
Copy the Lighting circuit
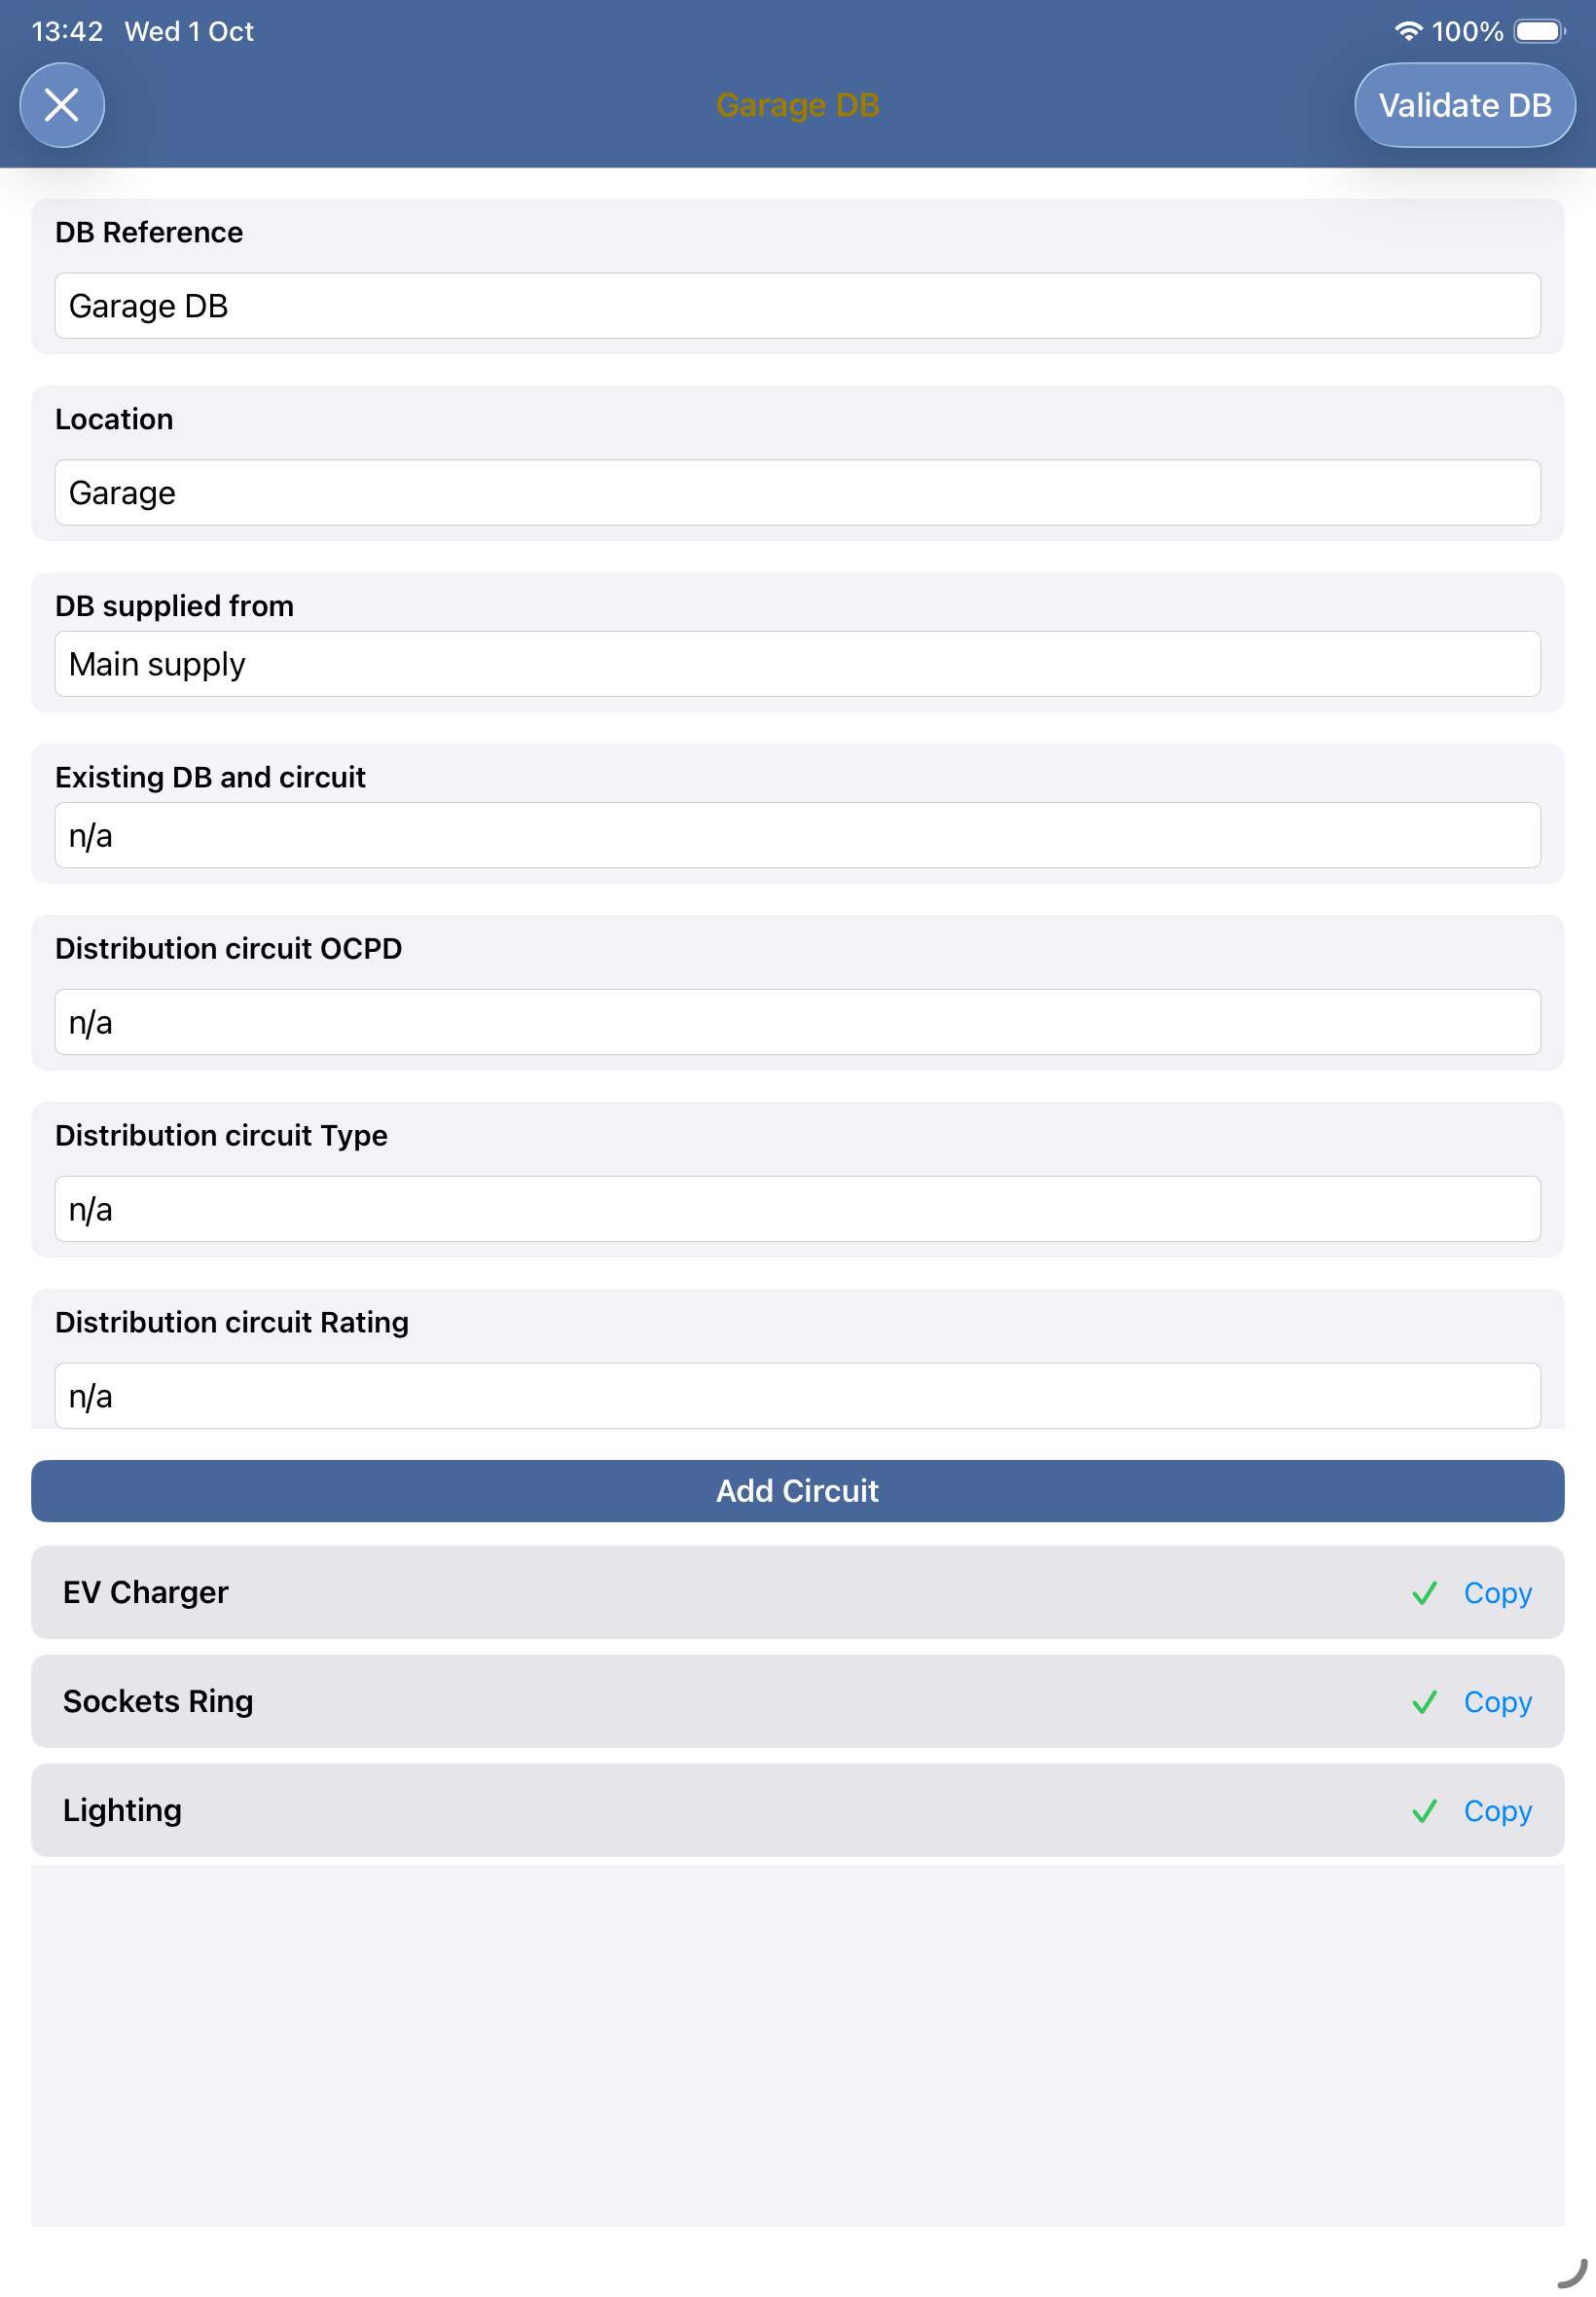coord(1497,1810)
